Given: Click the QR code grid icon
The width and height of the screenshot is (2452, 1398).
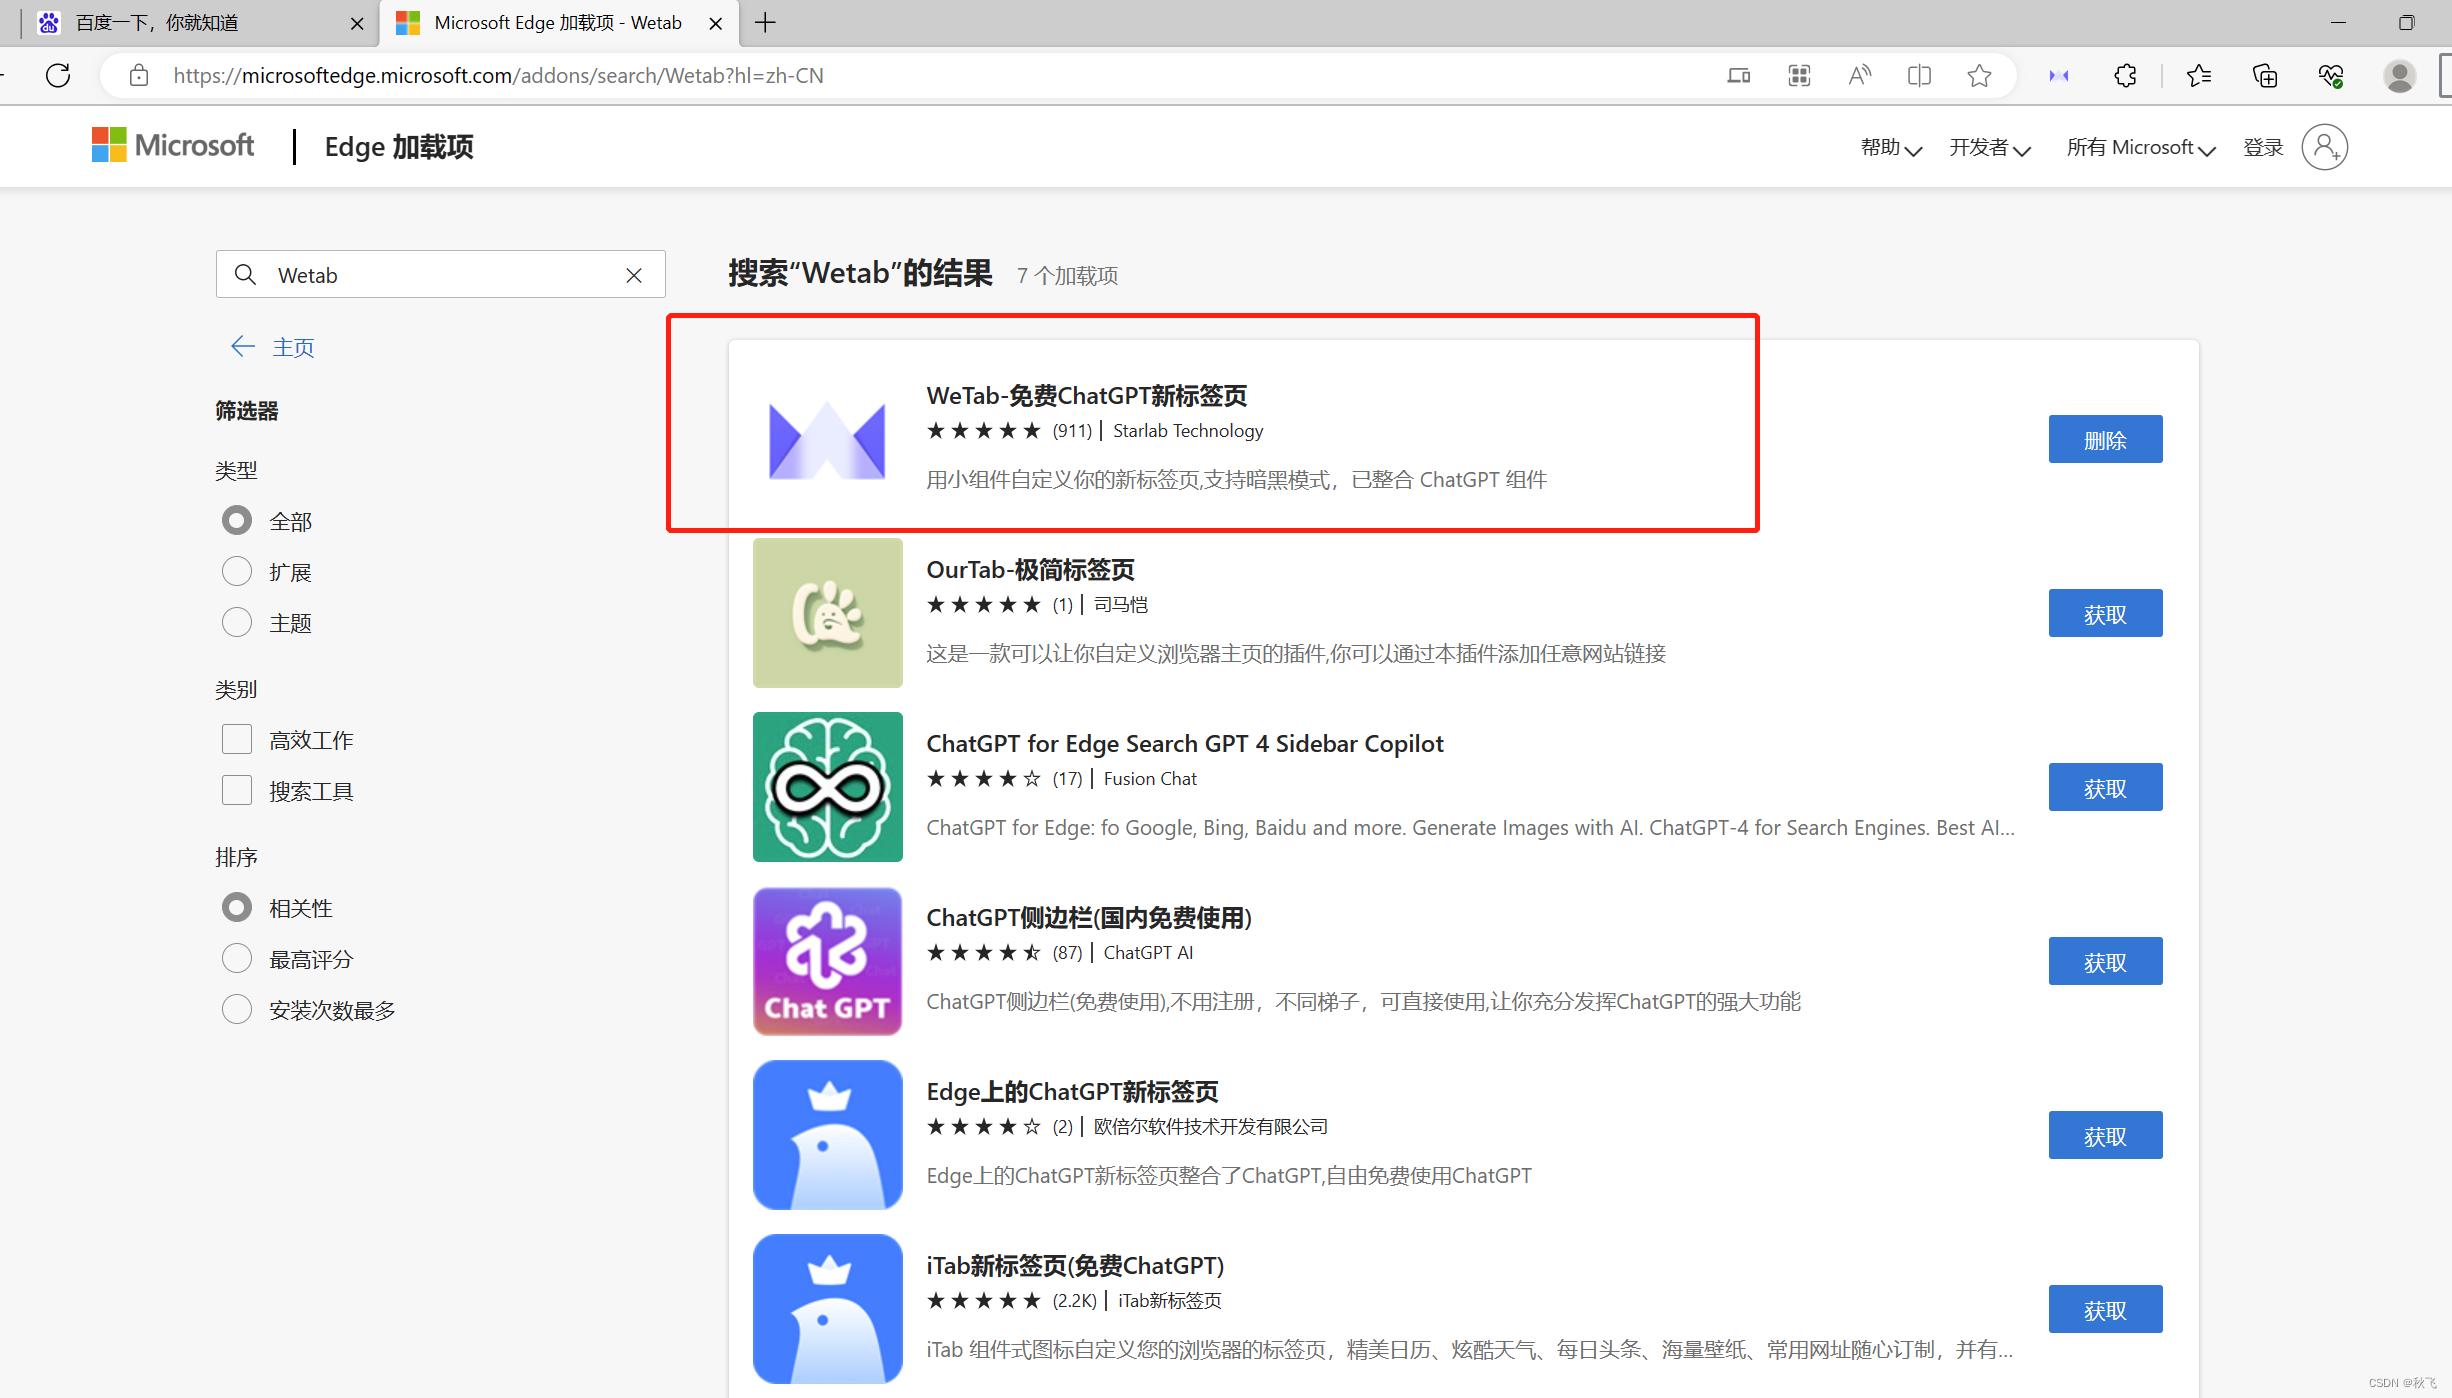Looking at the screenshot, I should click(x=1799, y=75).
